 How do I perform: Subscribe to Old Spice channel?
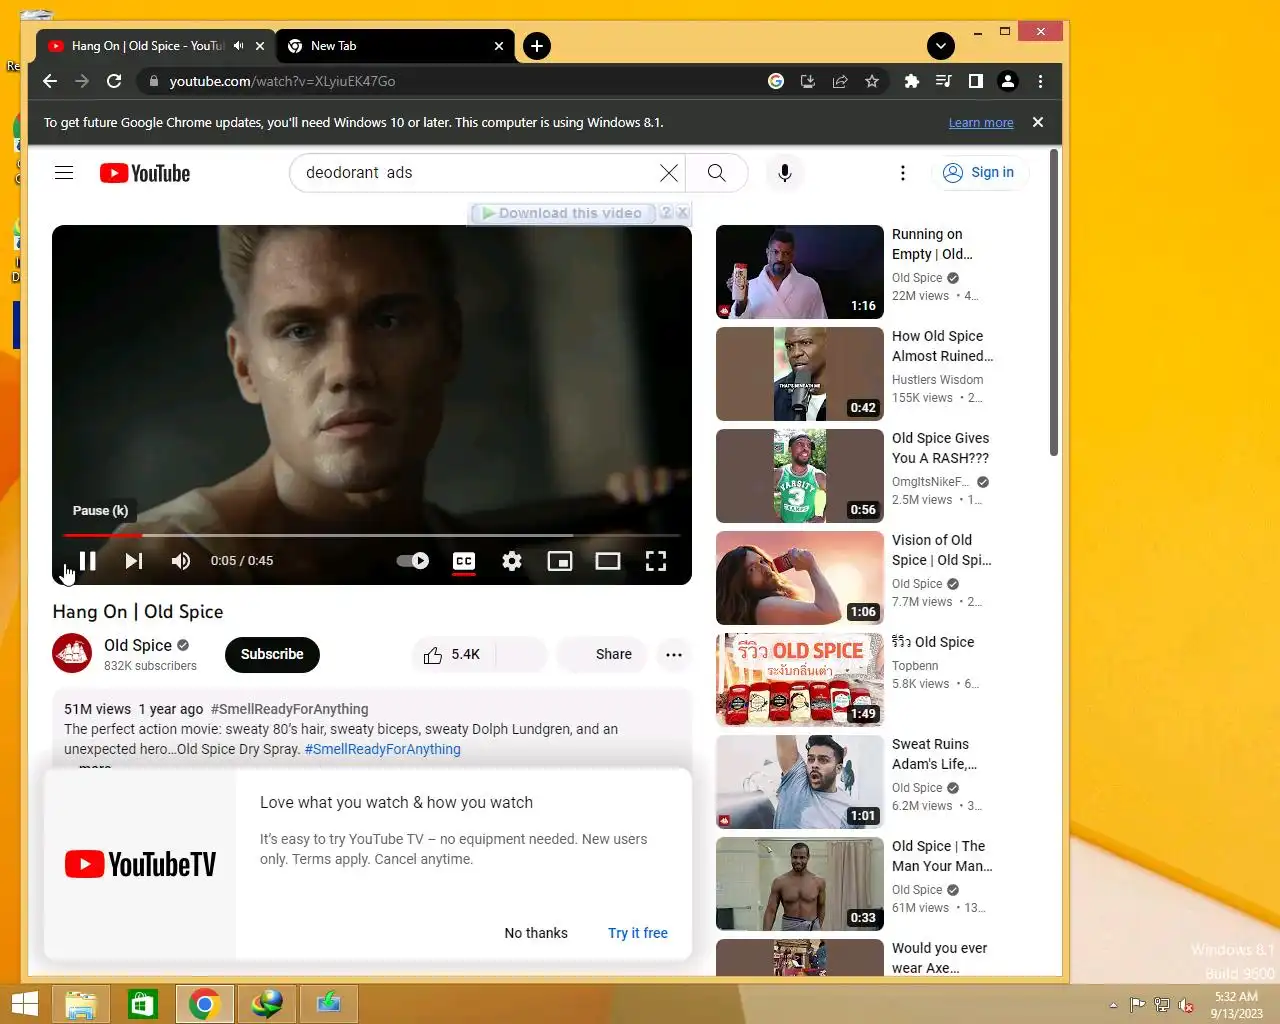[272, 654]
